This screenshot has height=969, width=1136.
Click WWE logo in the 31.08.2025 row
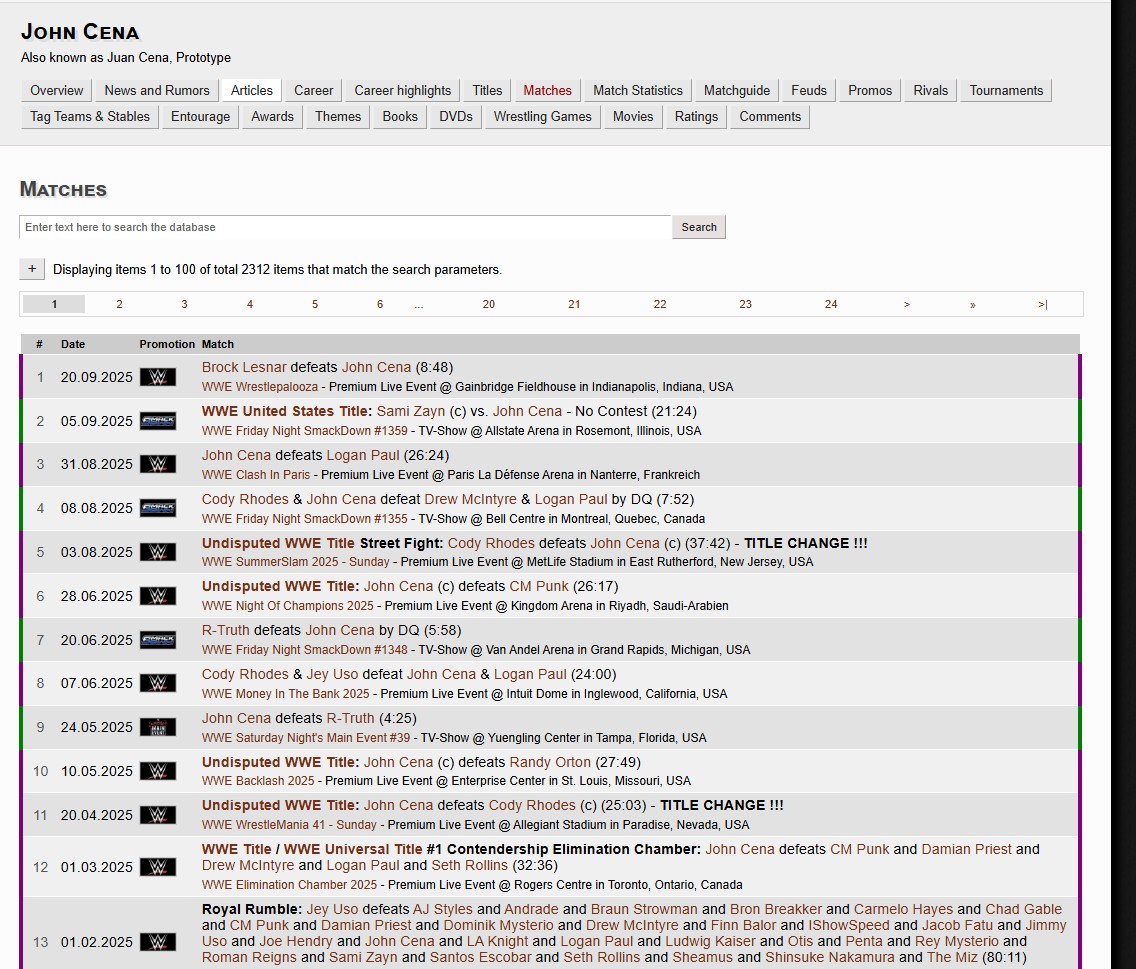pyautogui.click(x=157, y=465)
